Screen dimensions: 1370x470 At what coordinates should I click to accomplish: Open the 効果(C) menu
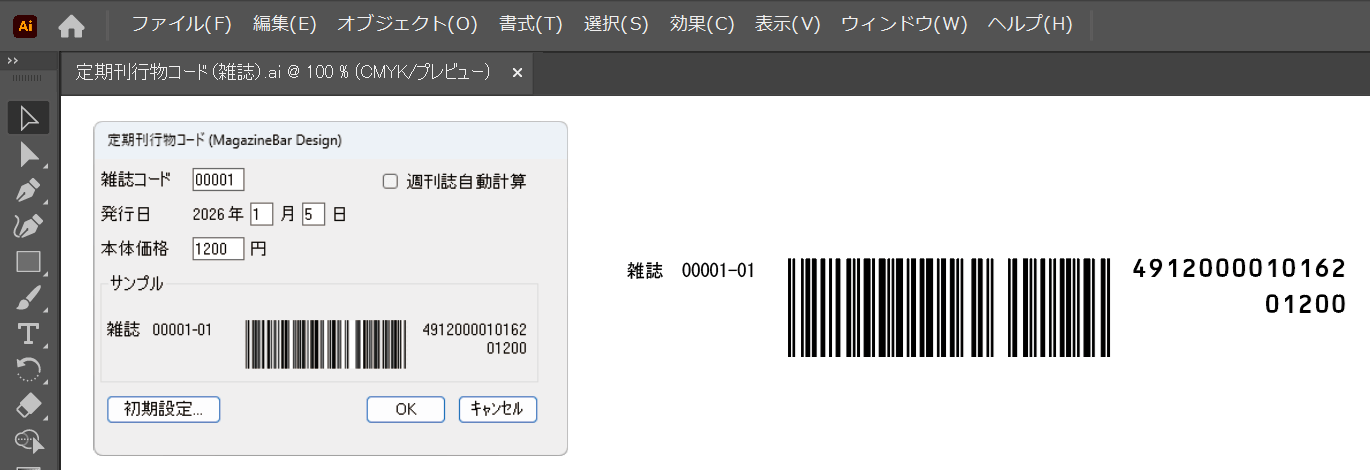[702, 24]
